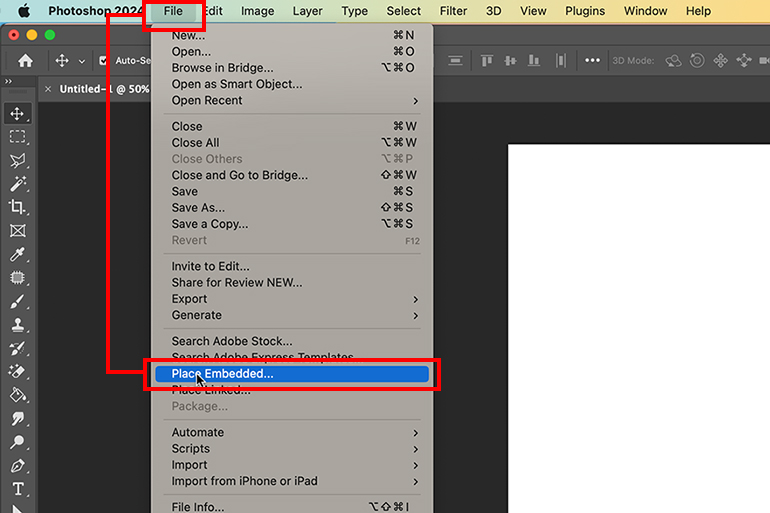Open the Filter menu

coord(453,11)
